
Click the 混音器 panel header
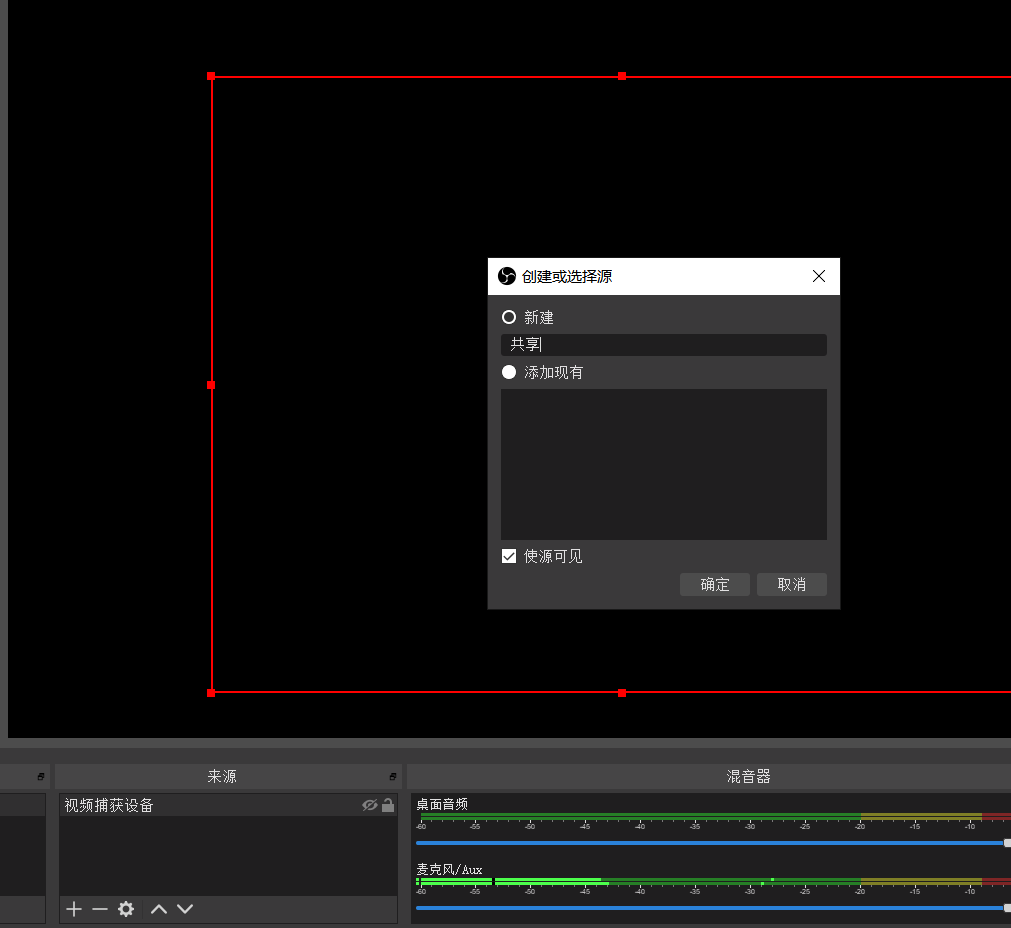pos(709,776)
